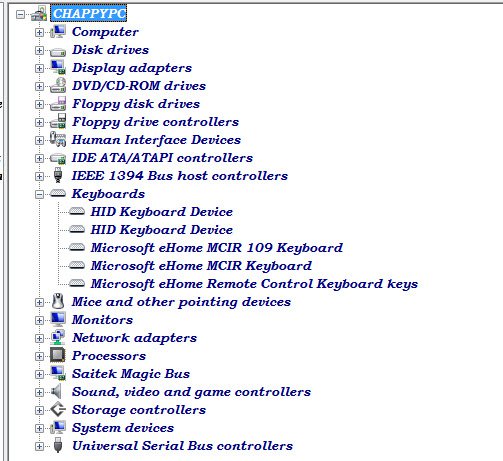Click the Display adapters icon
Viewport: 503px width, 461px height.
pos(58,68)
